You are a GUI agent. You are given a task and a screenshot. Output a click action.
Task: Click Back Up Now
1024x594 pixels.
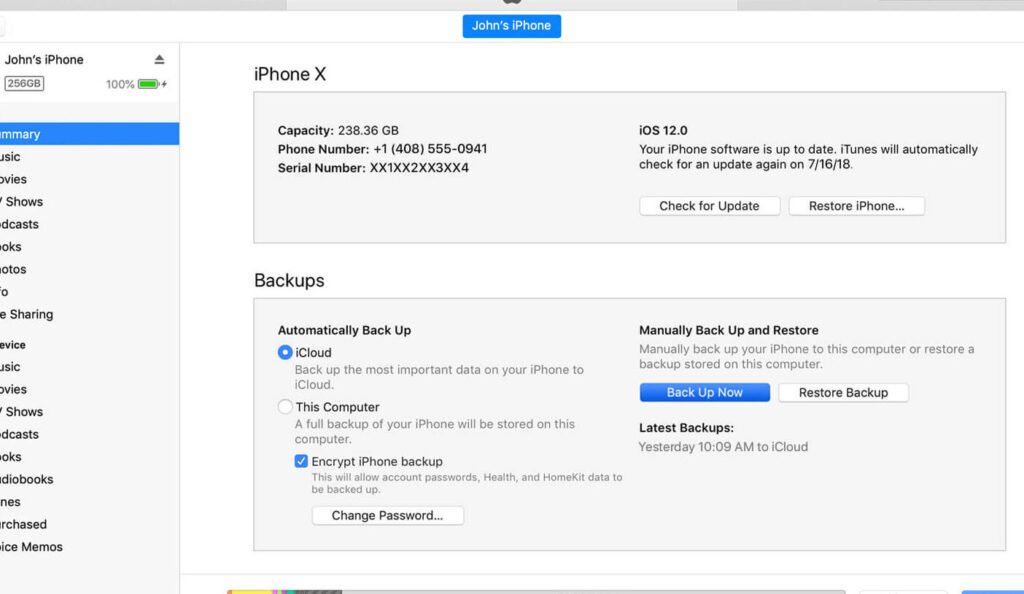point(705,392)
